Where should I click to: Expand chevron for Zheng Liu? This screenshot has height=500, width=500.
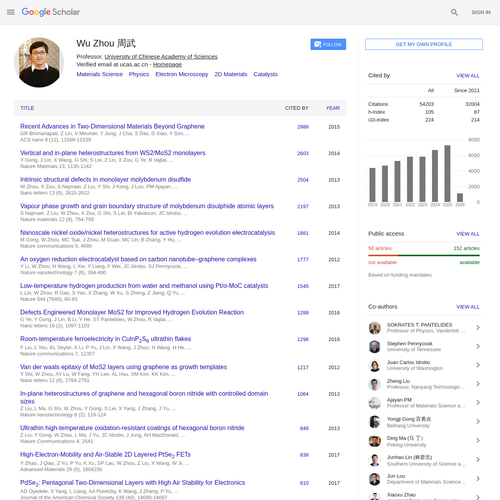click(x=478, y=384)
